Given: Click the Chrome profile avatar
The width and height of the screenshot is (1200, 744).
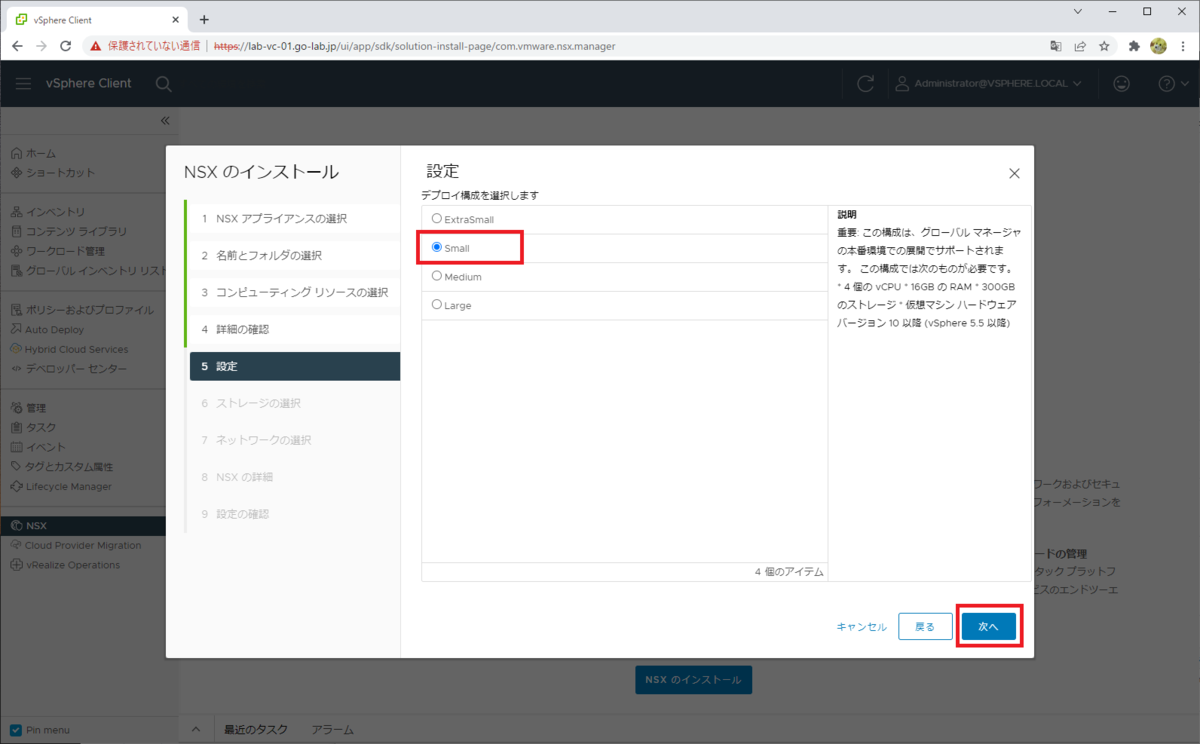Looking at the screenshot, I should (x=1158, y=46).
